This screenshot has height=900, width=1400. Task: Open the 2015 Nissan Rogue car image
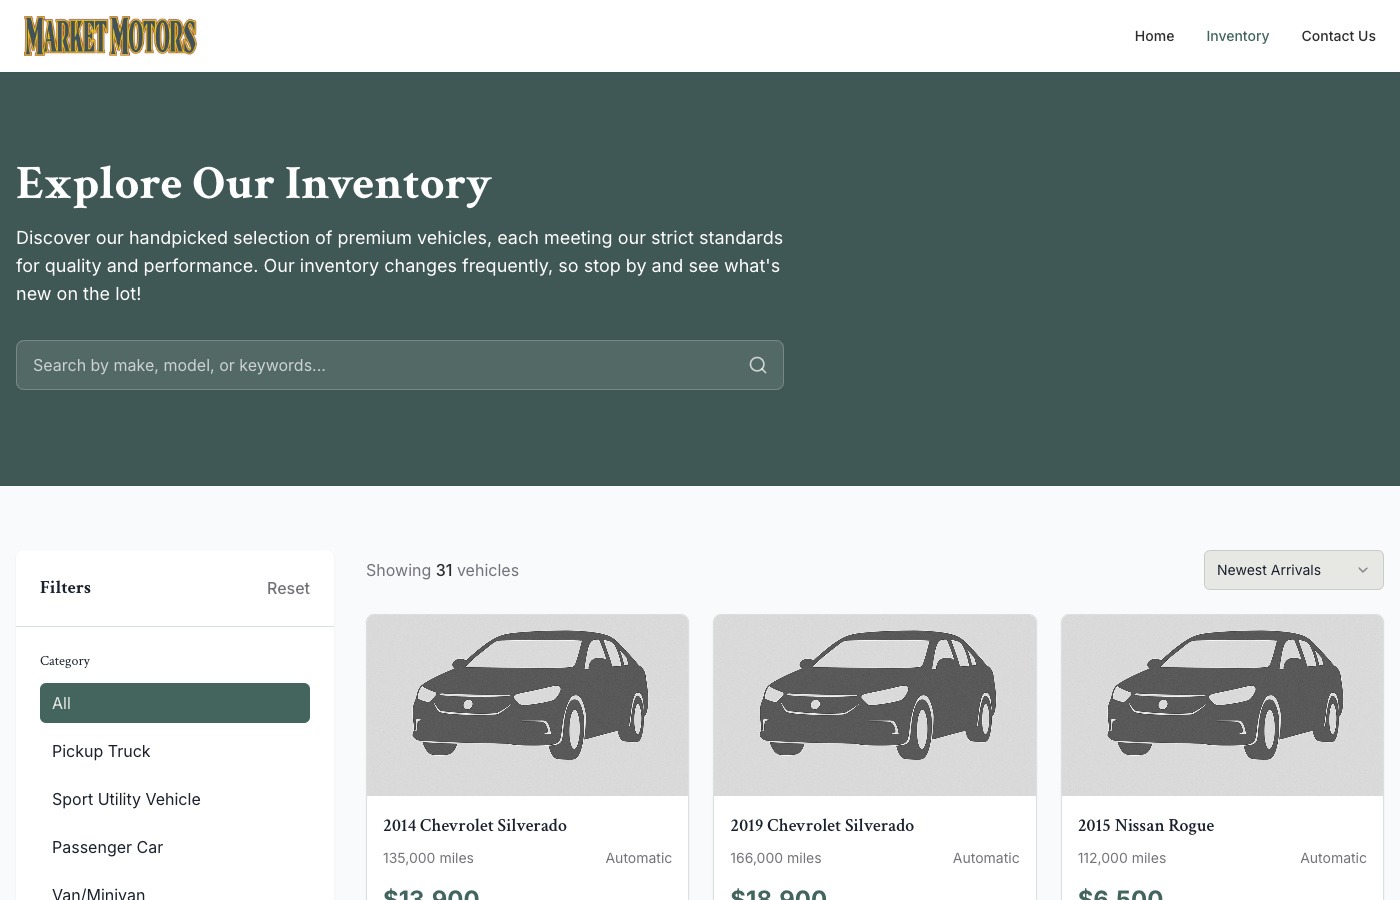[1222, 705]
